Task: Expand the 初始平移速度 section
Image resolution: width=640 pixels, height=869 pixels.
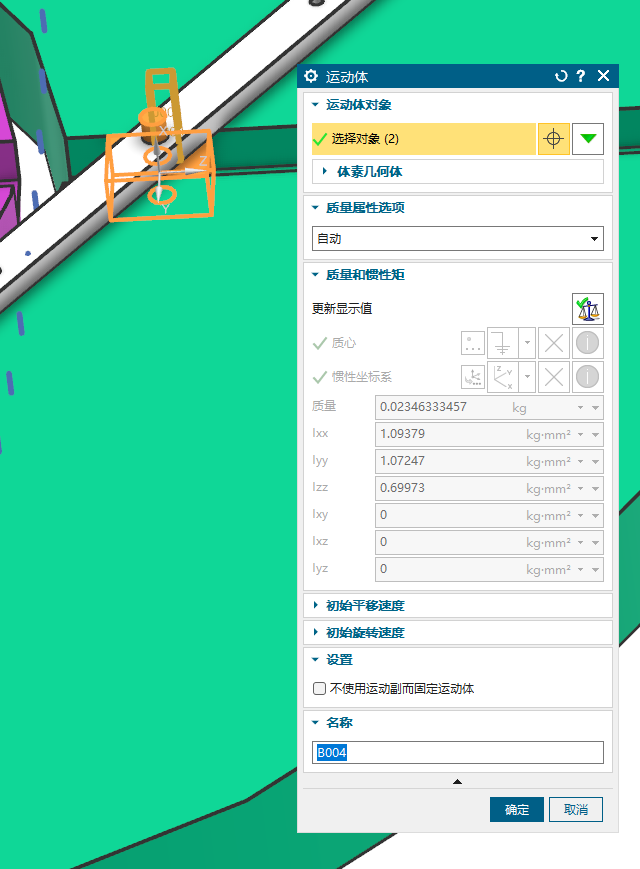Action: [315, 605]
